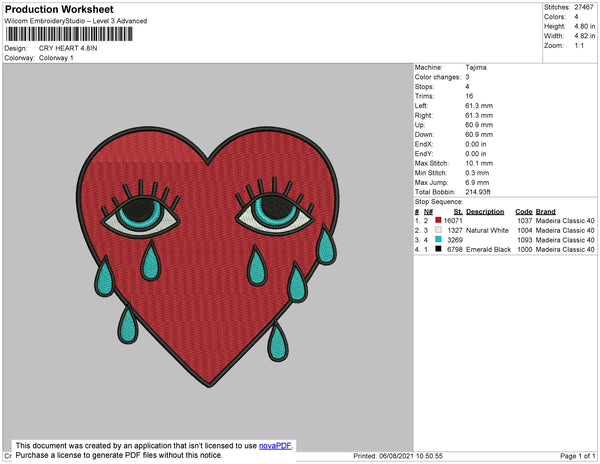Select the 'Emerald Black' description
The height and width of the screenshot is (464, 600).
click(488, 249)
